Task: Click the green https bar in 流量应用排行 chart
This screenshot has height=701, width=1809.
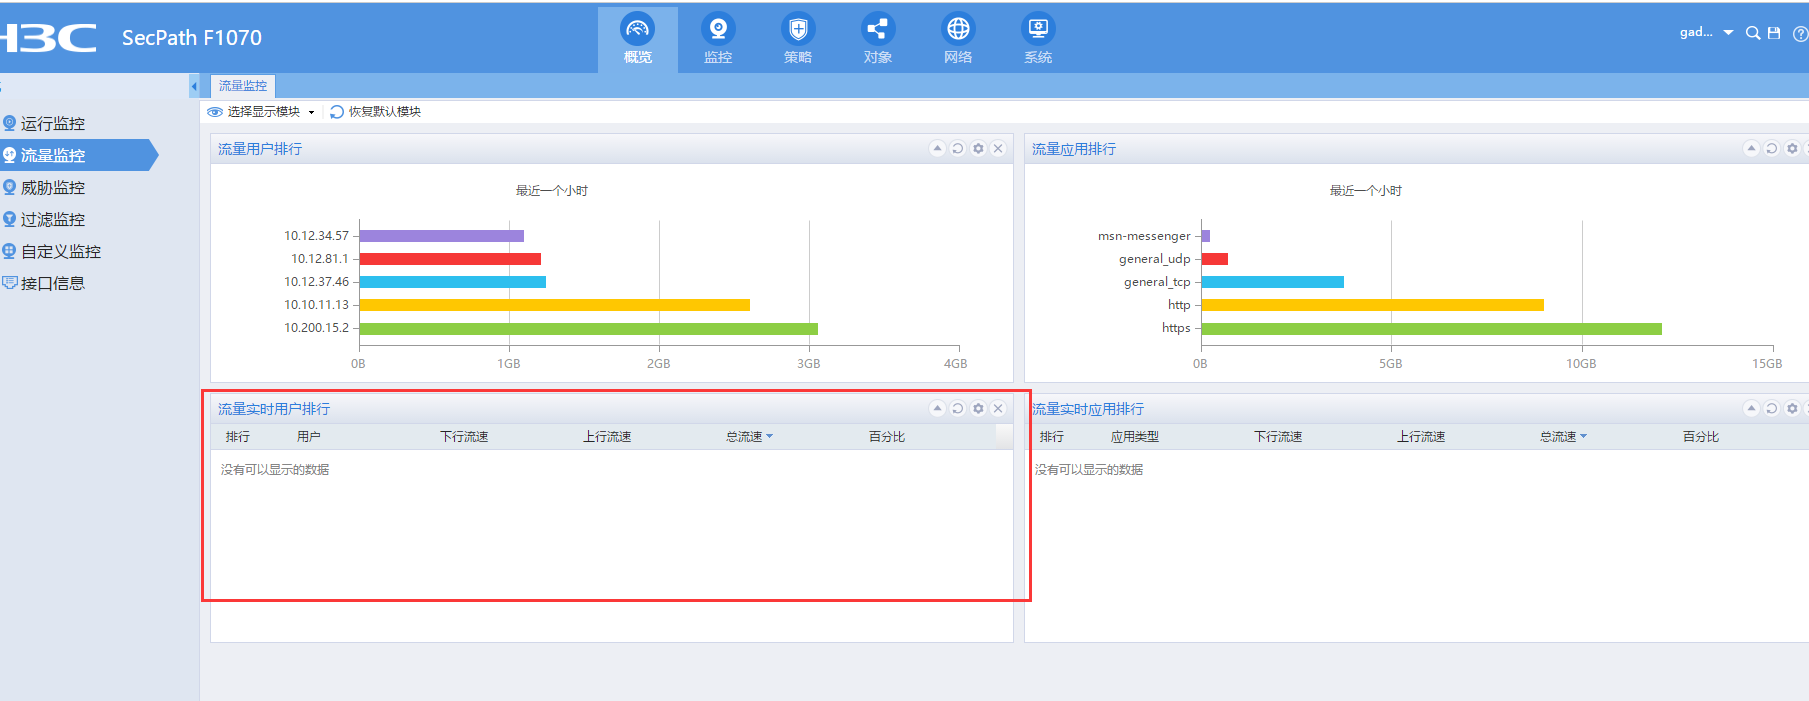Action: click(x=1430, y=329)
